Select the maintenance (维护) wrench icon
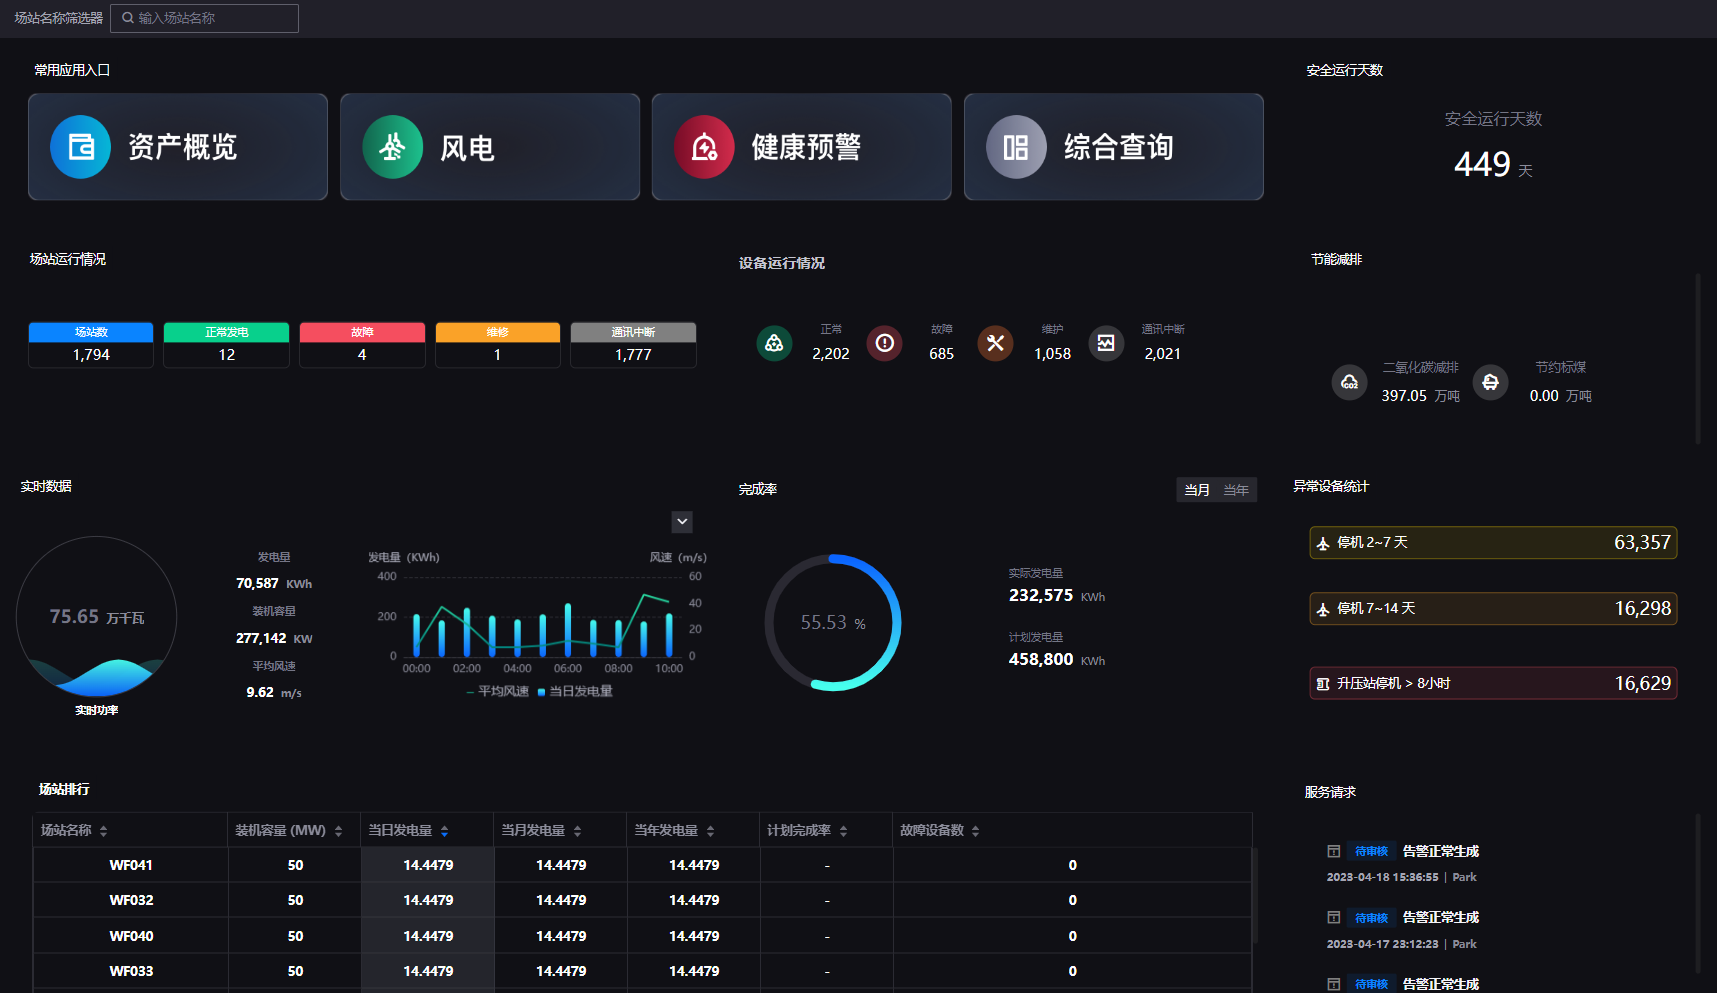Screen dimensions: 1717x993 tap(995, 343)
